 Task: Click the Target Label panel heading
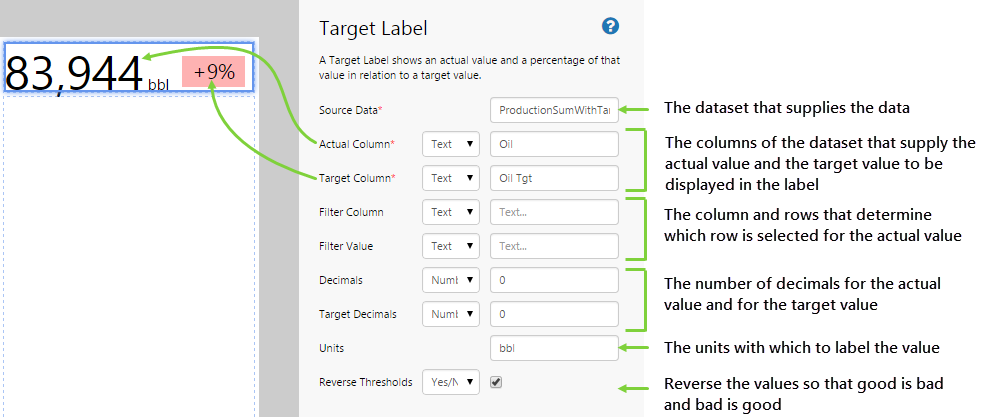pos(373,28)
